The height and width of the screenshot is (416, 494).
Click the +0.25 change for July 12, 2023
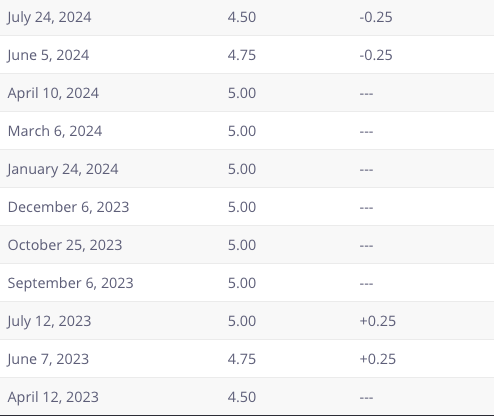pyautogui.click(x=378, y=321)
